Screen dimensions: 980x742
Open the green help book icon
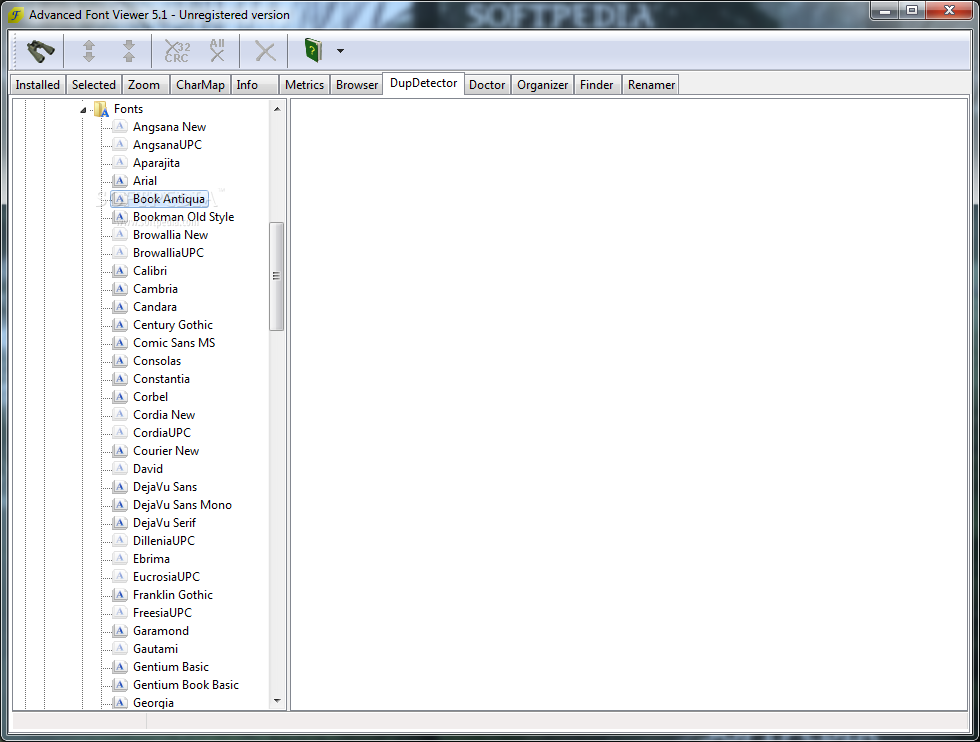click(313, 51)
